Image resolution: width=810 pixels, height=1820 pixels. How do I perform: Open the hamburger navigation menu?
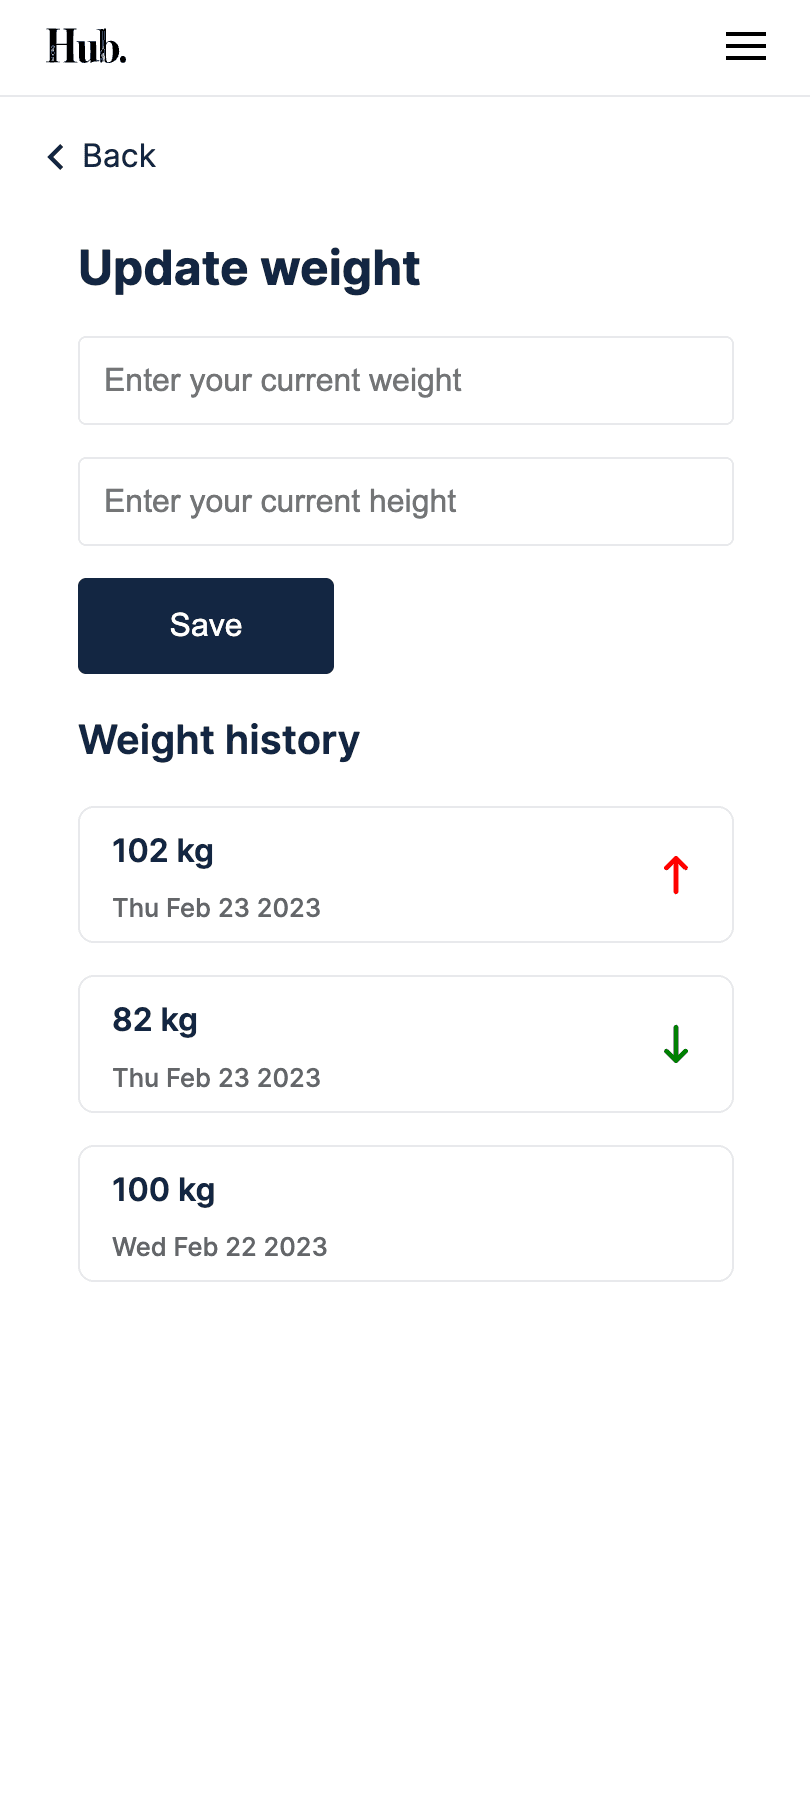click(745, 46)
